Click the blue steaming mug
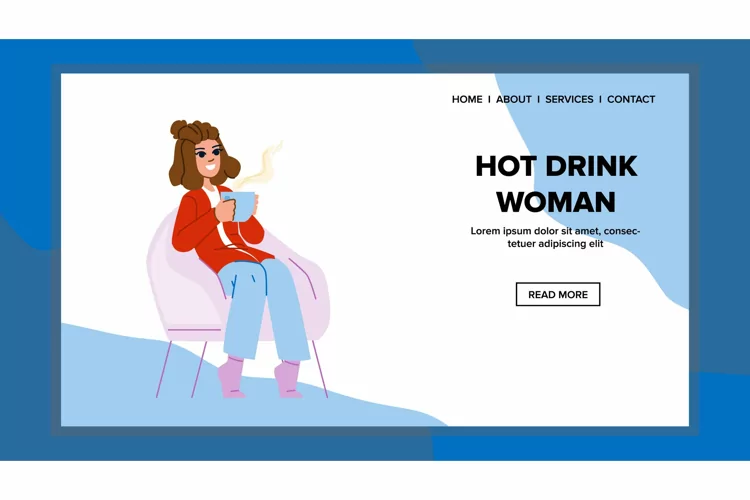750x500 pixels. click(243, 206)
